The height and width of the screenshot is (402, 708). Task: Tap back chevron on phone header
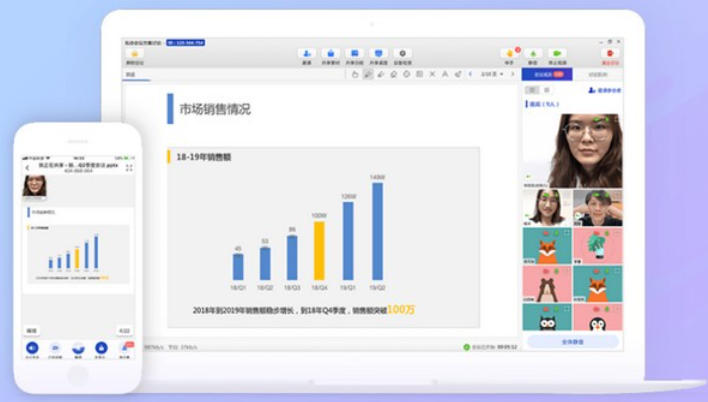point(27,168)
